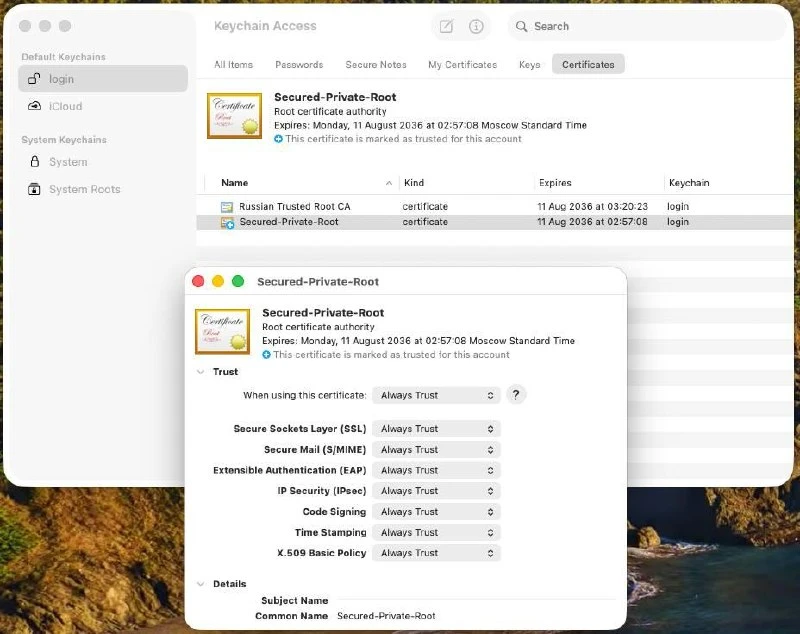The width and height of the screenshot is (800, 634).
Task: Open the info icon in Keychain Access toolbar
Action: pyautogui.click(x=476, y=26)
